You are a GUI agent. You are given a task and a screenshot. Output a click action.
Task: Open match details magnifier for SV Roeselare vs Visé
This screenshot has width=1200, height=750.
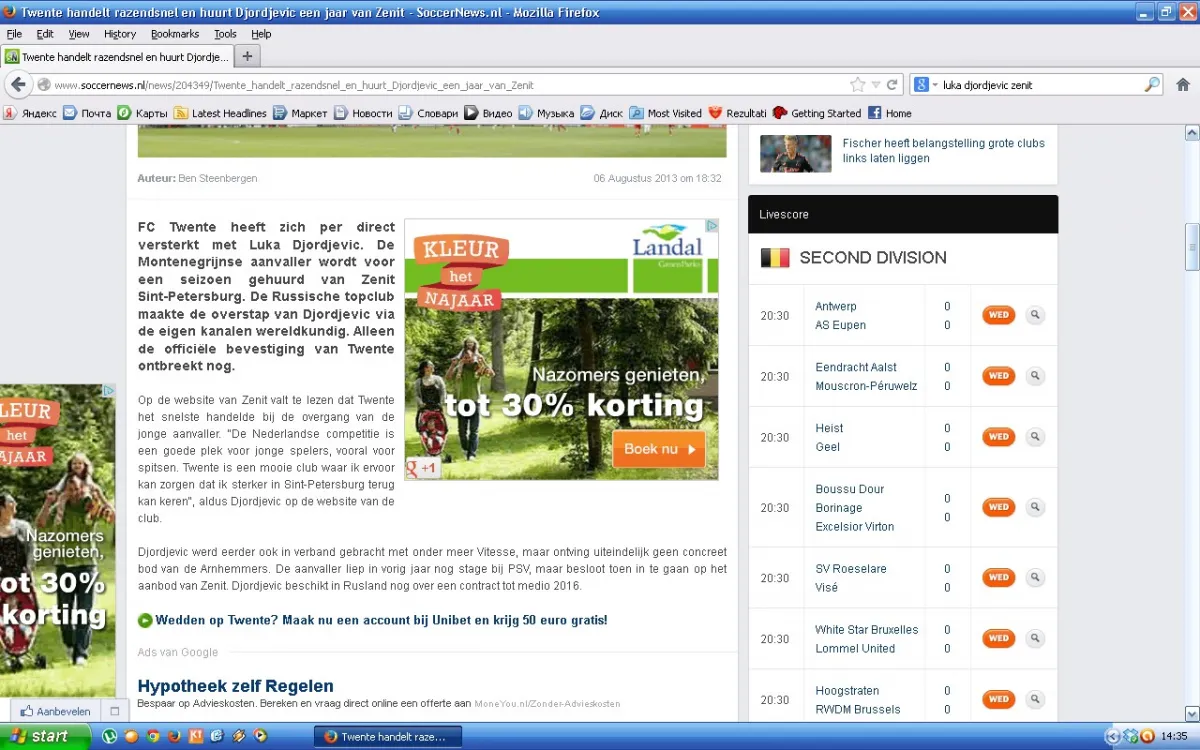1036,577
